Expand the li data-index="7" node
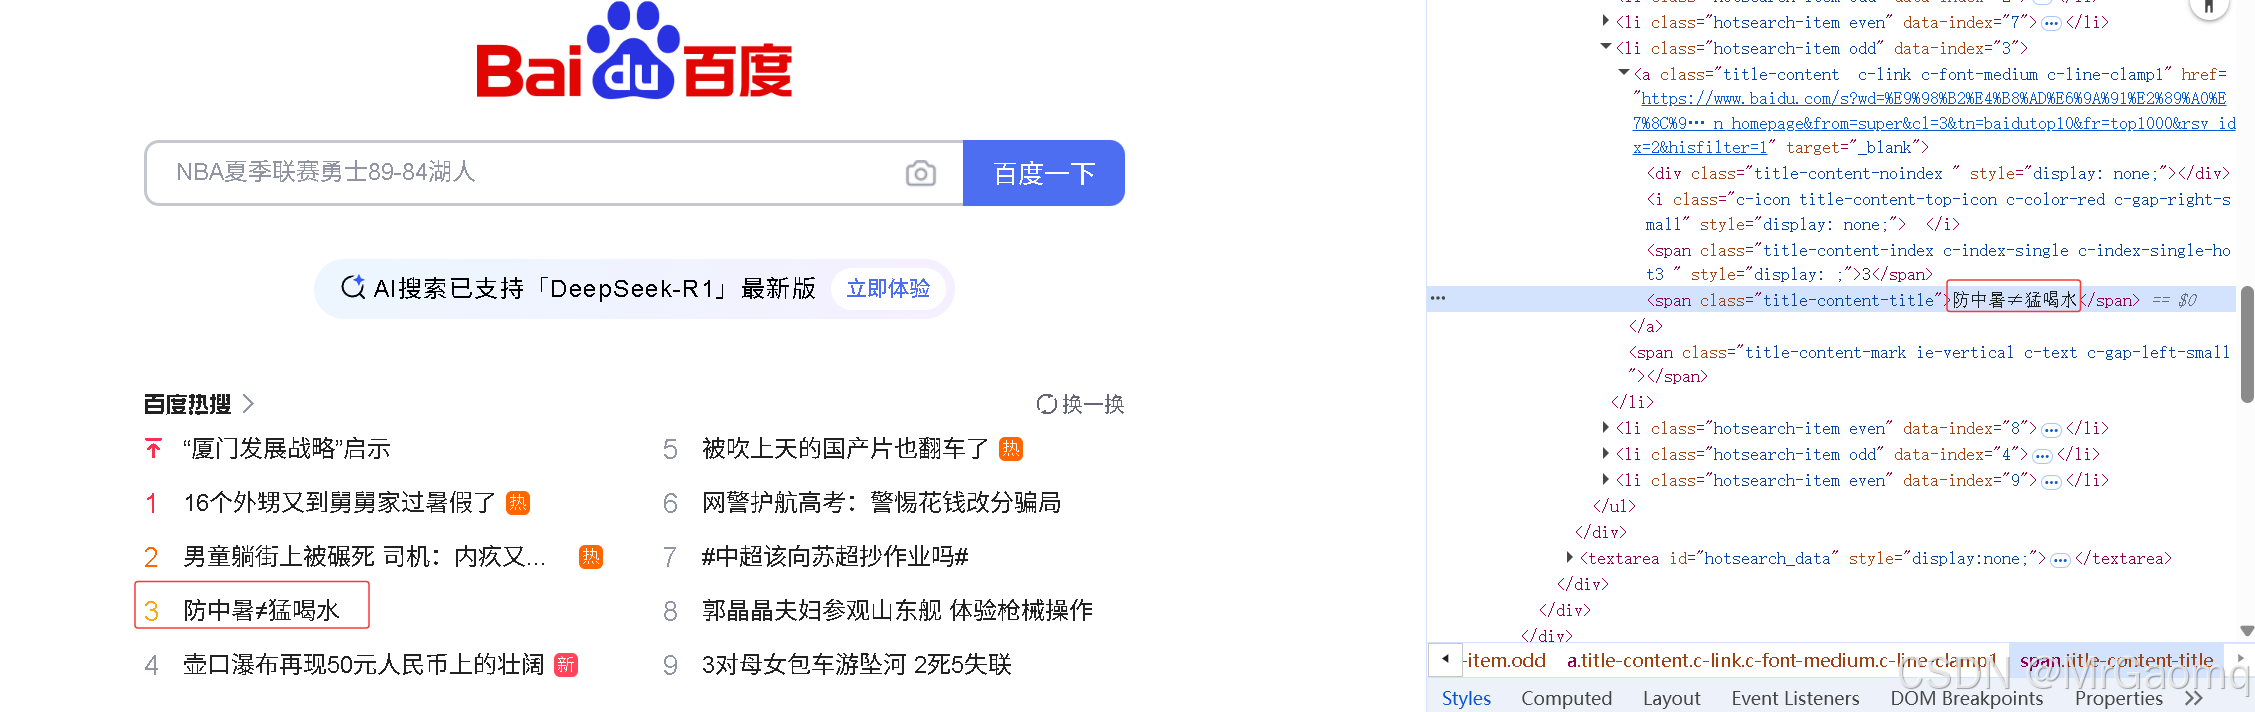The height and width of the screenshot is (712, 2255). (x=1606, y=21)
